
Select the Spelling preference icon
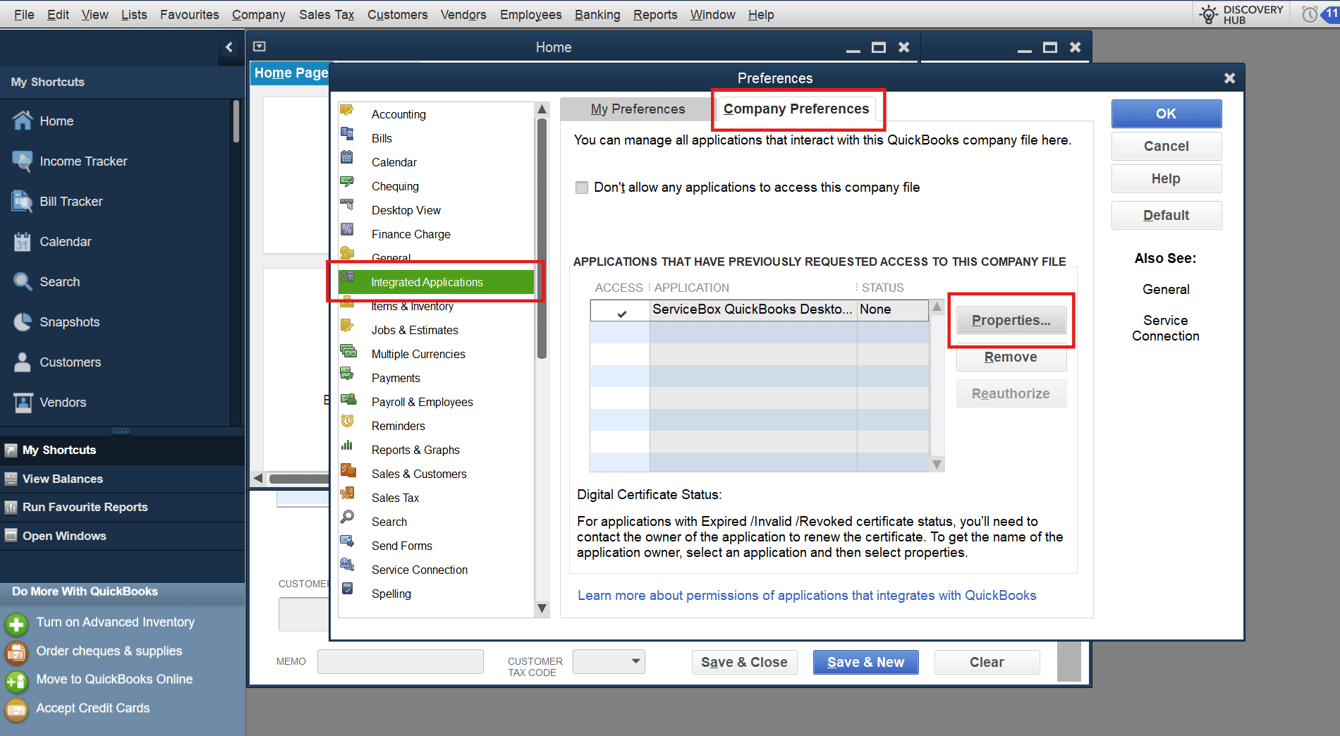click(347, 590)
